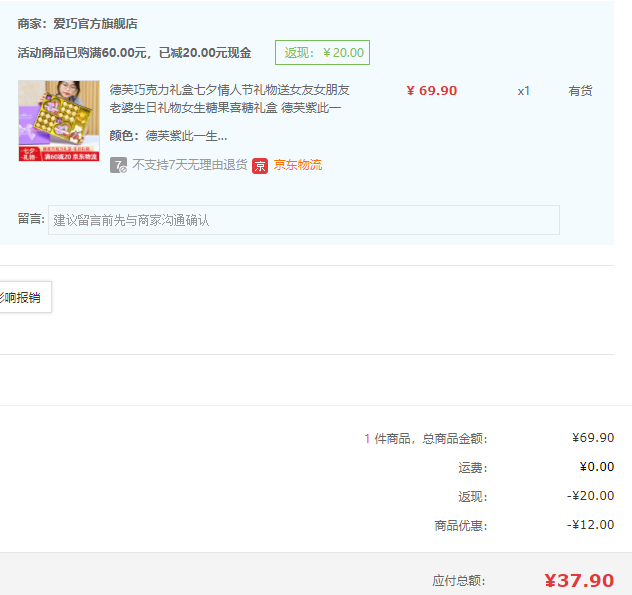Click the color option text 德芙紫此一生...
632x595 pixels.
(x=186, y=136)
